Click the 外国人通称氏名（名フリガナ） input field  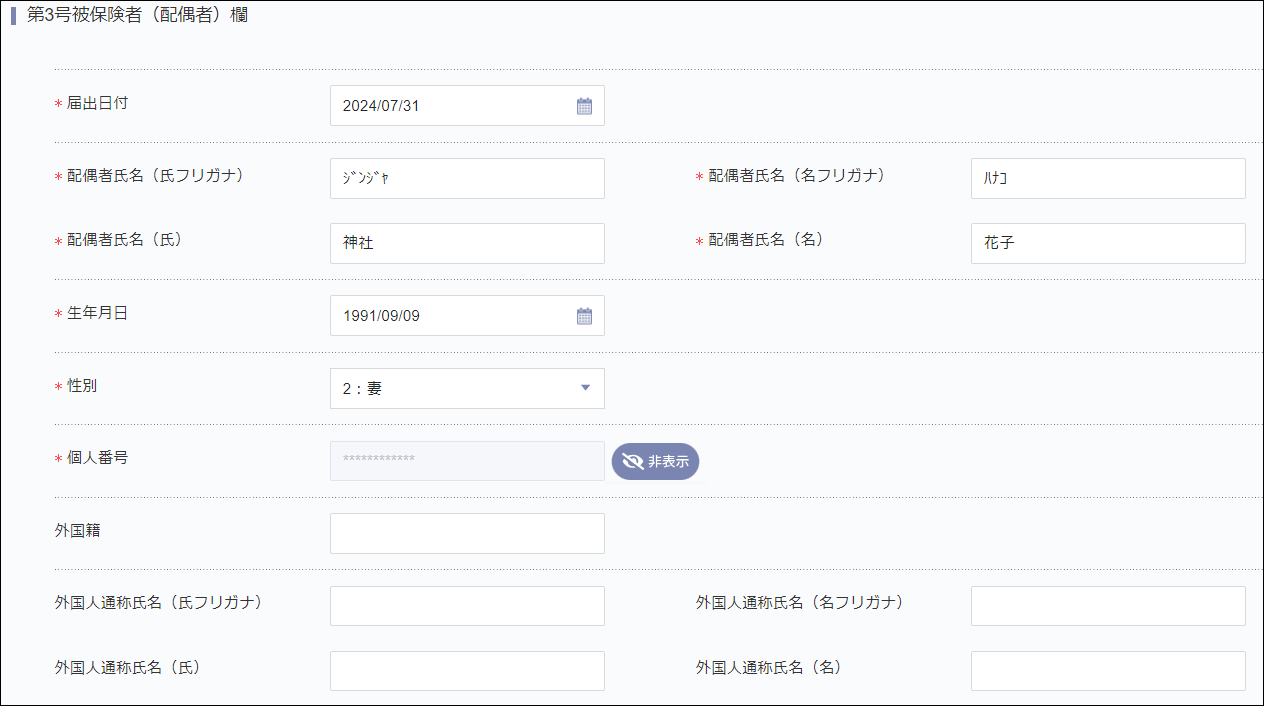(x=1108, y=605)
